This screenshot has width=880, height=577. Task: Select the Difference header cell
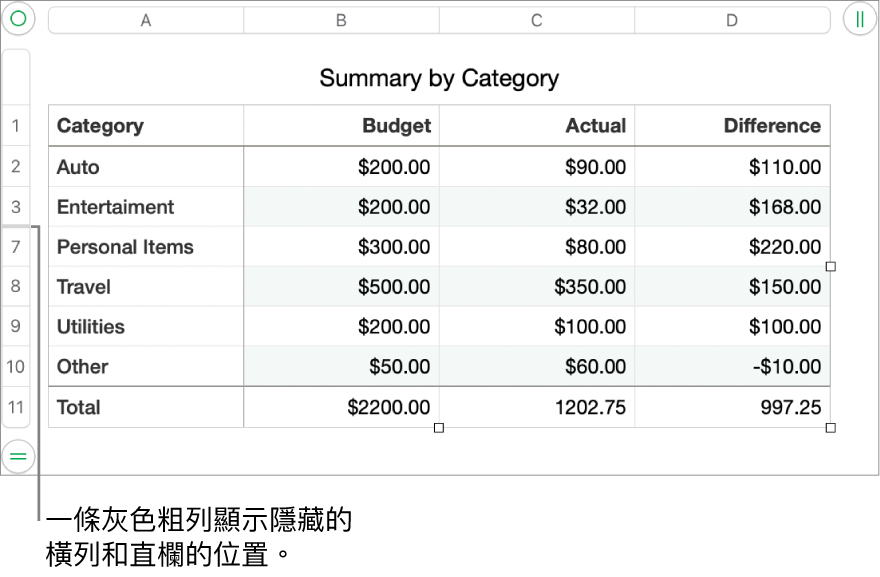point(732,126)
